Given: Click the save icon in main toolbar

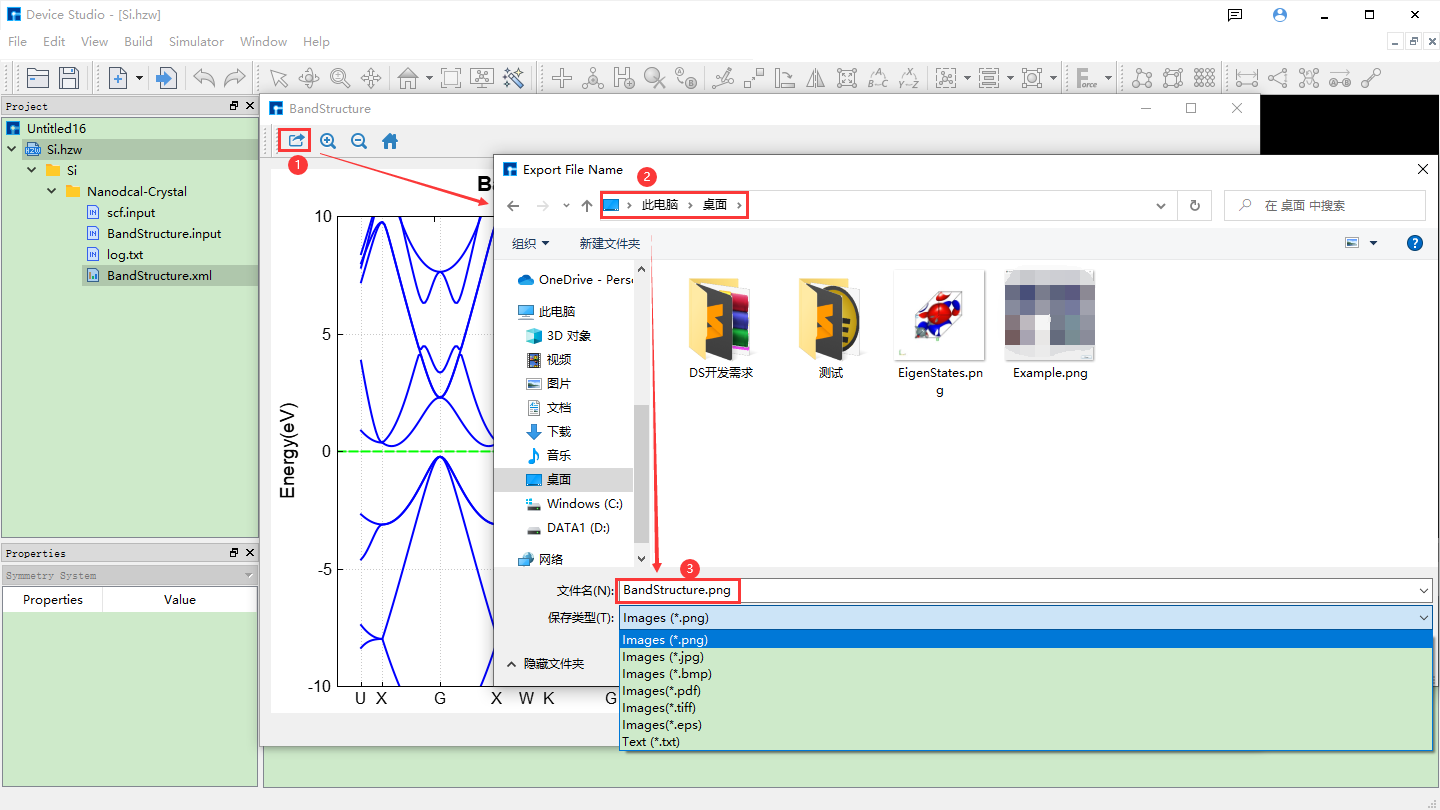Looking at the screenshot, I should pos(69,78).
